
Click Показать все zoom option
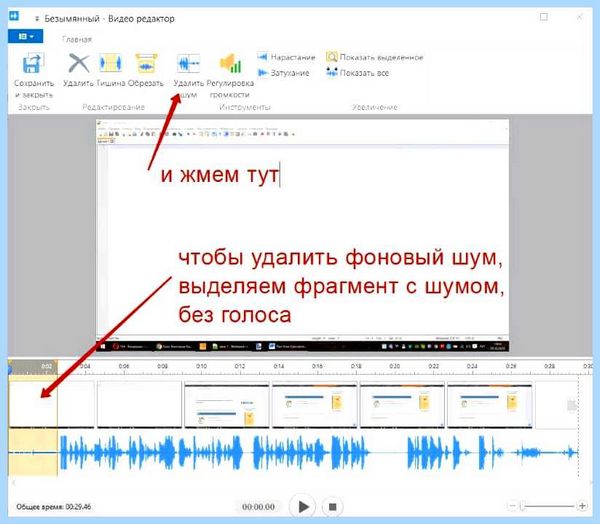pos(357,73)
